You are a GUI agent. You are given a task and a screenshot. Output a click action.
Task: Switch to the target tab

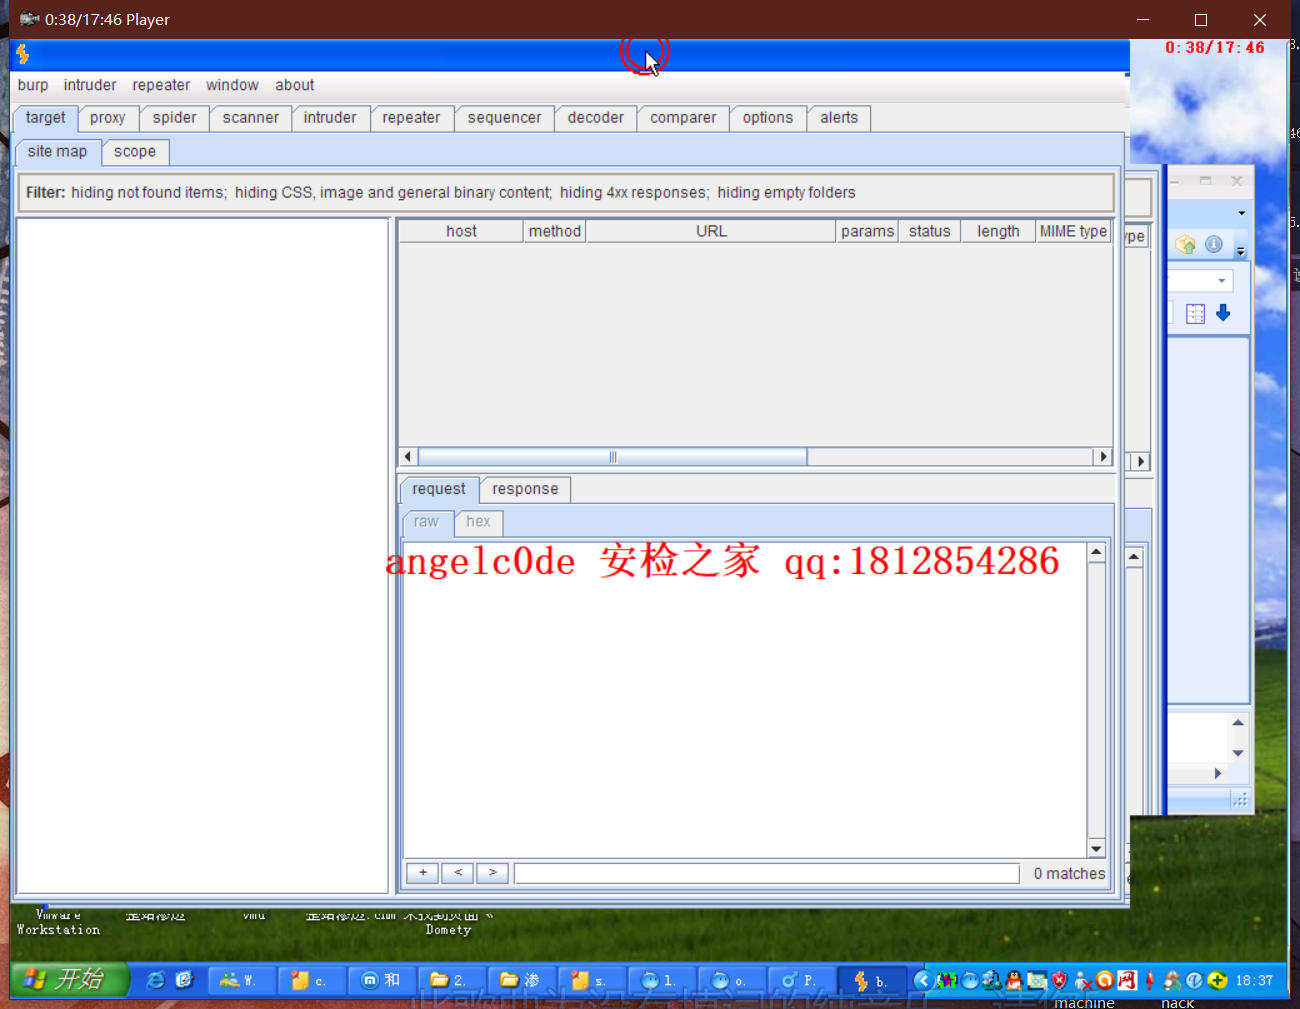coord(46,118)
